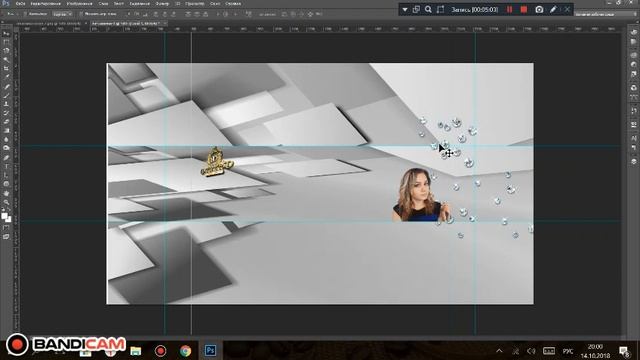Select the Move tool
This screenshot has height=360, width=640.
[6, 33]
